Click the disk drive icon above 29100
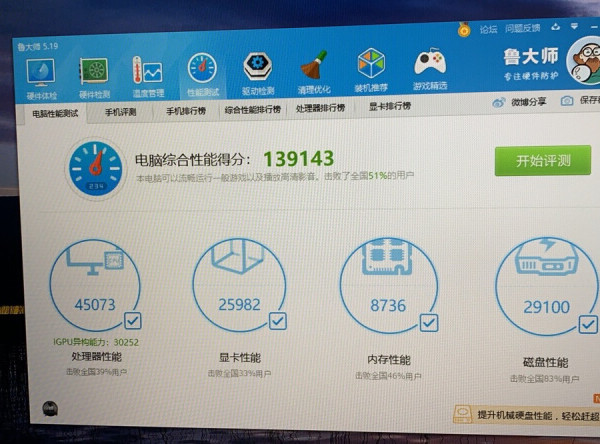 pos(546,256)
